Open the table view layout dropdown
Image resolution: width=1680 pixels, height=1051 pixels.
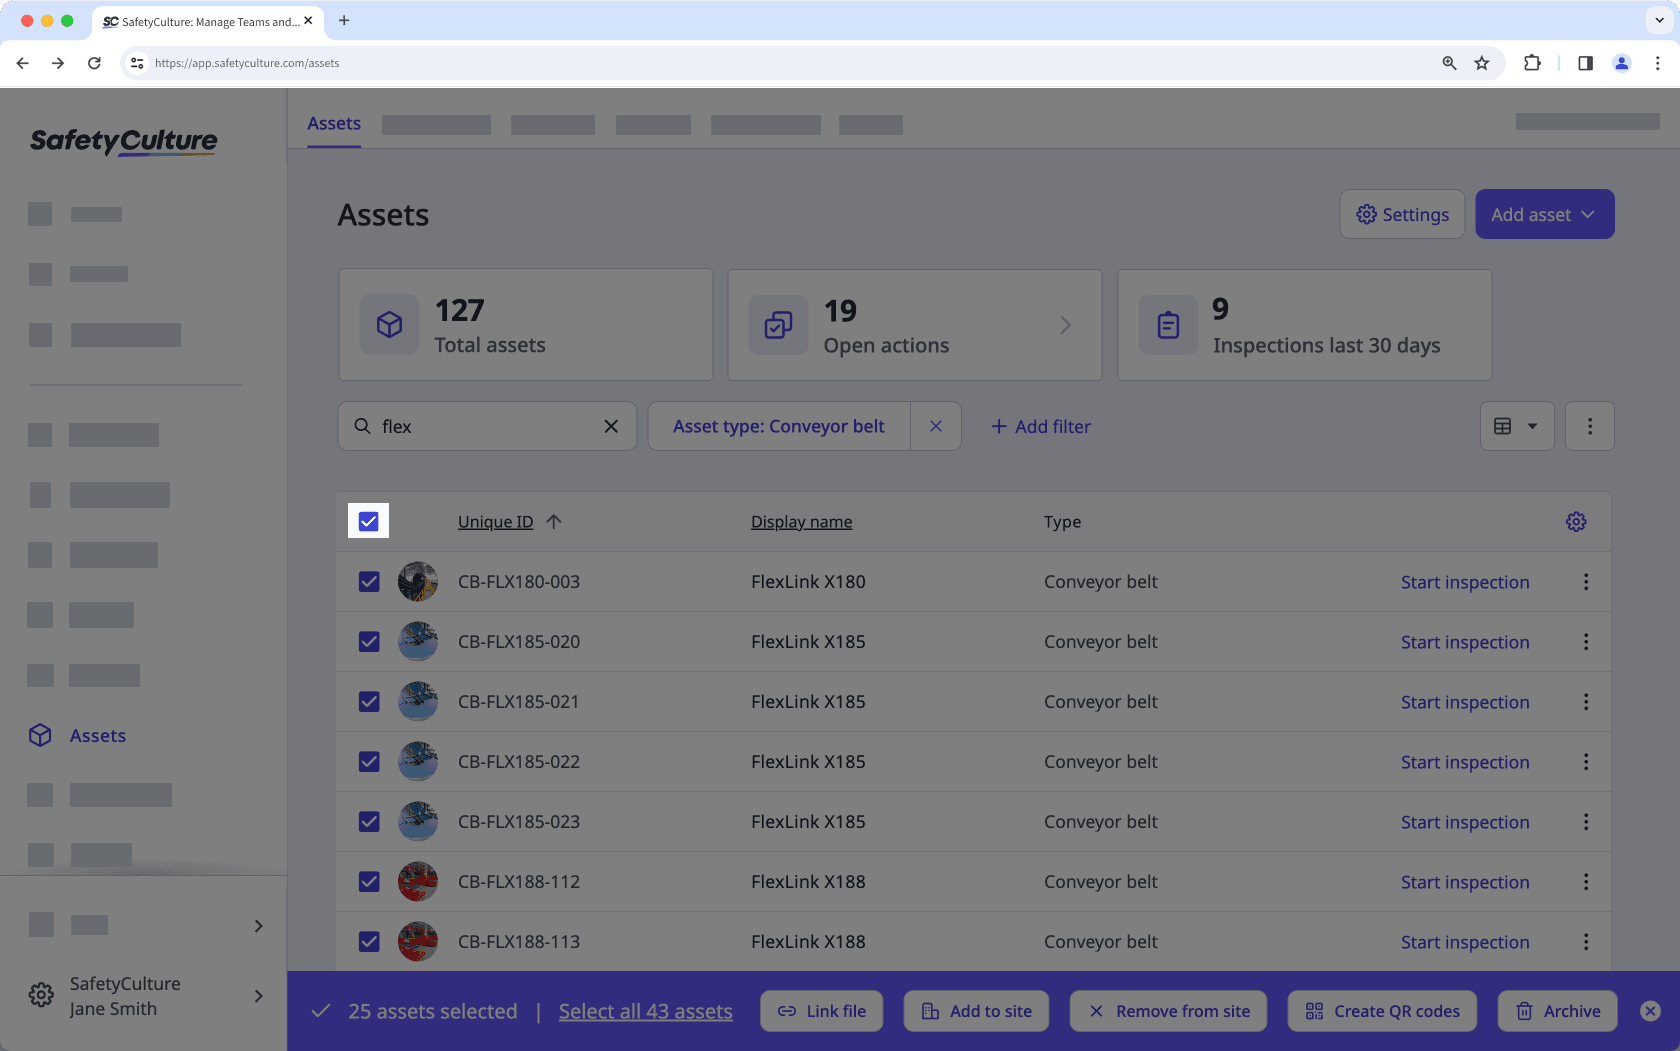pos(1517,426)
